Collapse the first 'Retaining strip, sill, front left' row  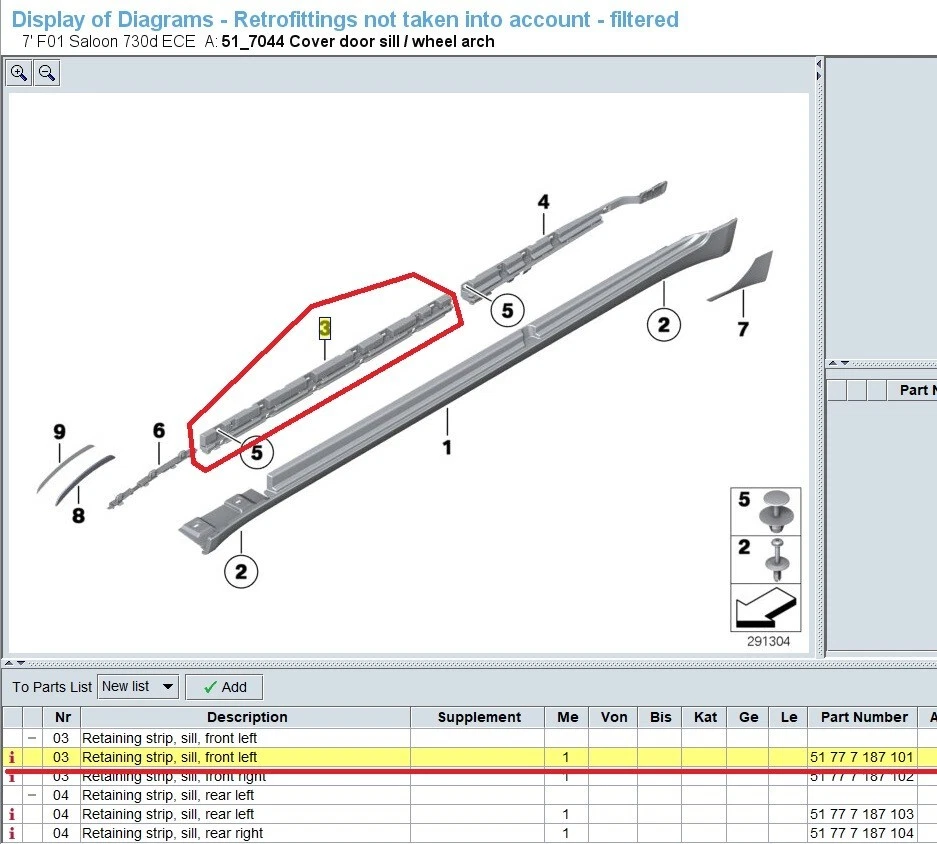click(30, 737)
